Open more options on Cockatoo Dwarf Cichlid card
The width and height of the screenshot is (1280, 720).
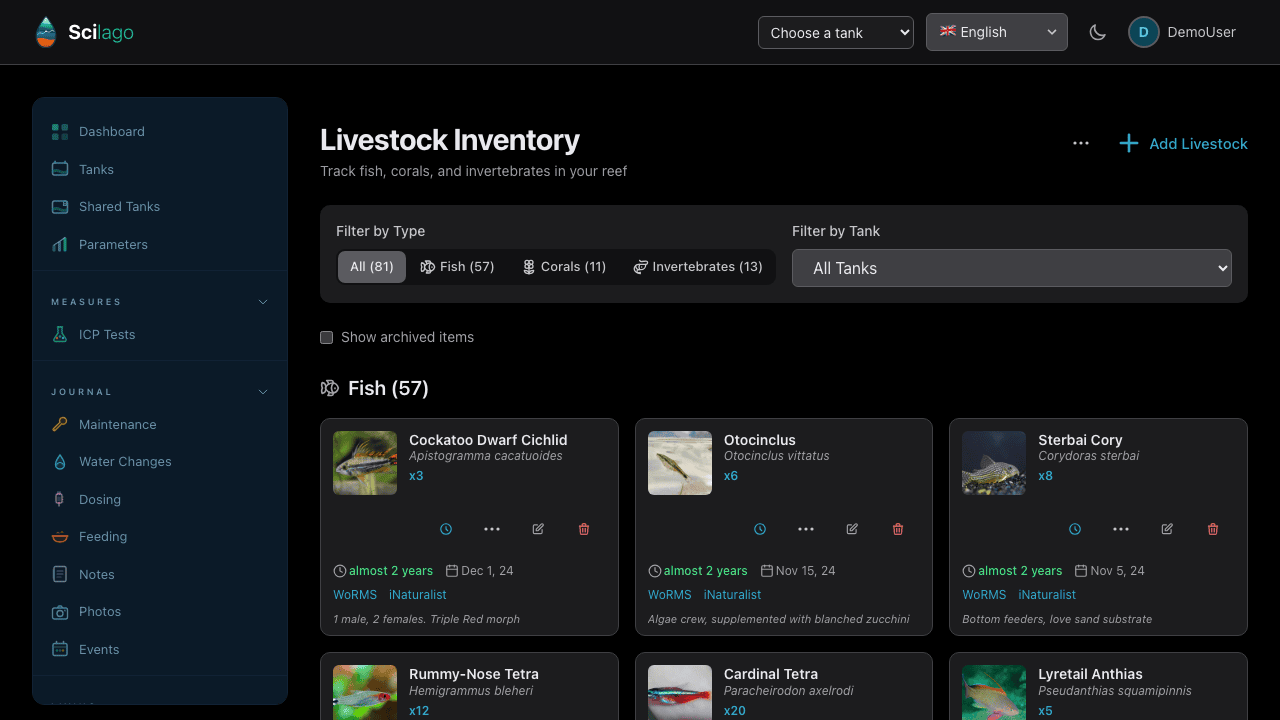pyautogui.click(x=492, y=529)
